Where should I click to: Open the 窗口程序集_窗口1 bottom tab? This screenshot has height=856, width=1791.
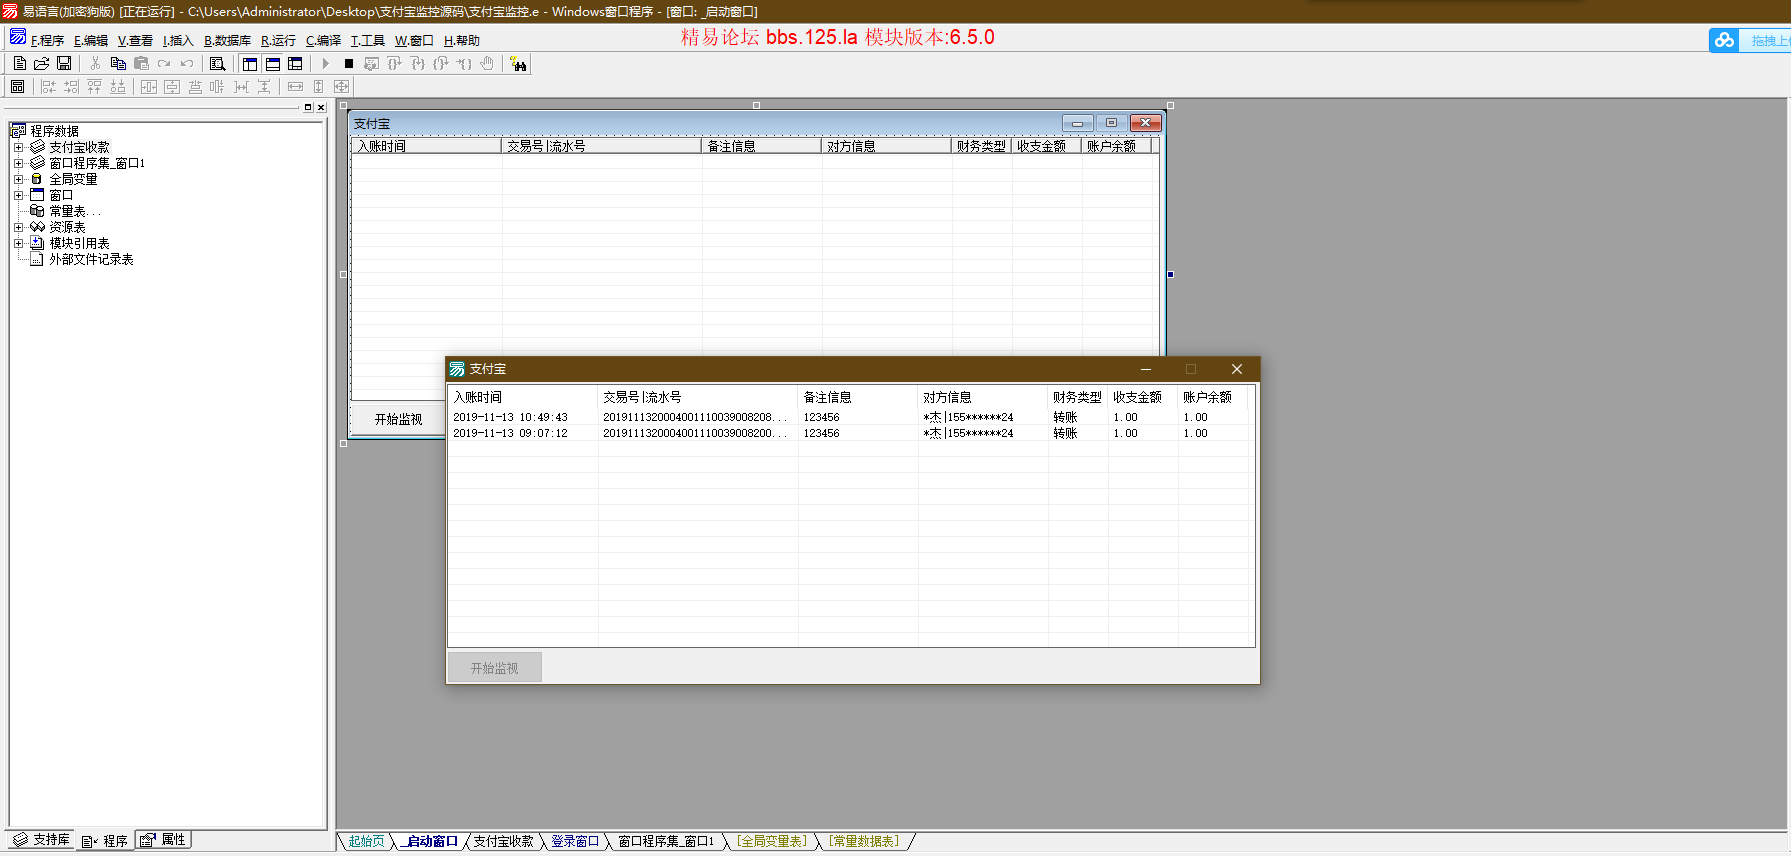click(x=666, y=841)
